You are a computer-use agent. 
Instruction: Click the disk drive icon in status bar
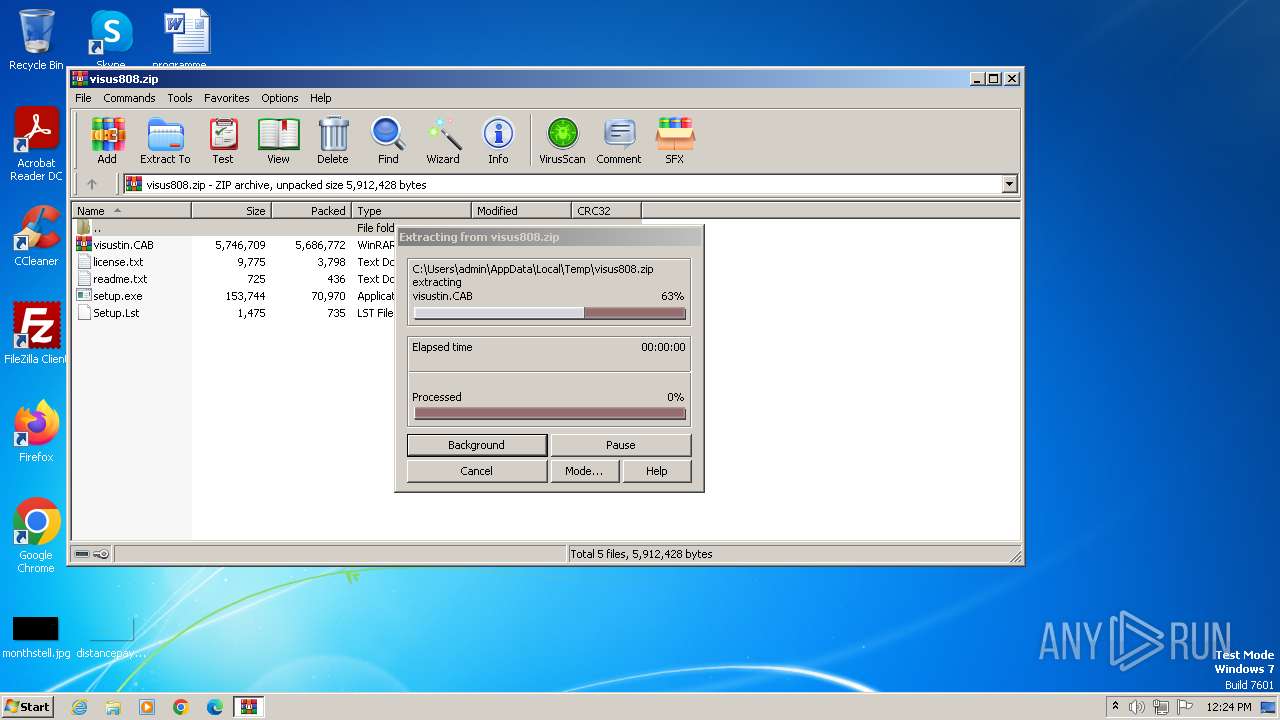[83, 554]
